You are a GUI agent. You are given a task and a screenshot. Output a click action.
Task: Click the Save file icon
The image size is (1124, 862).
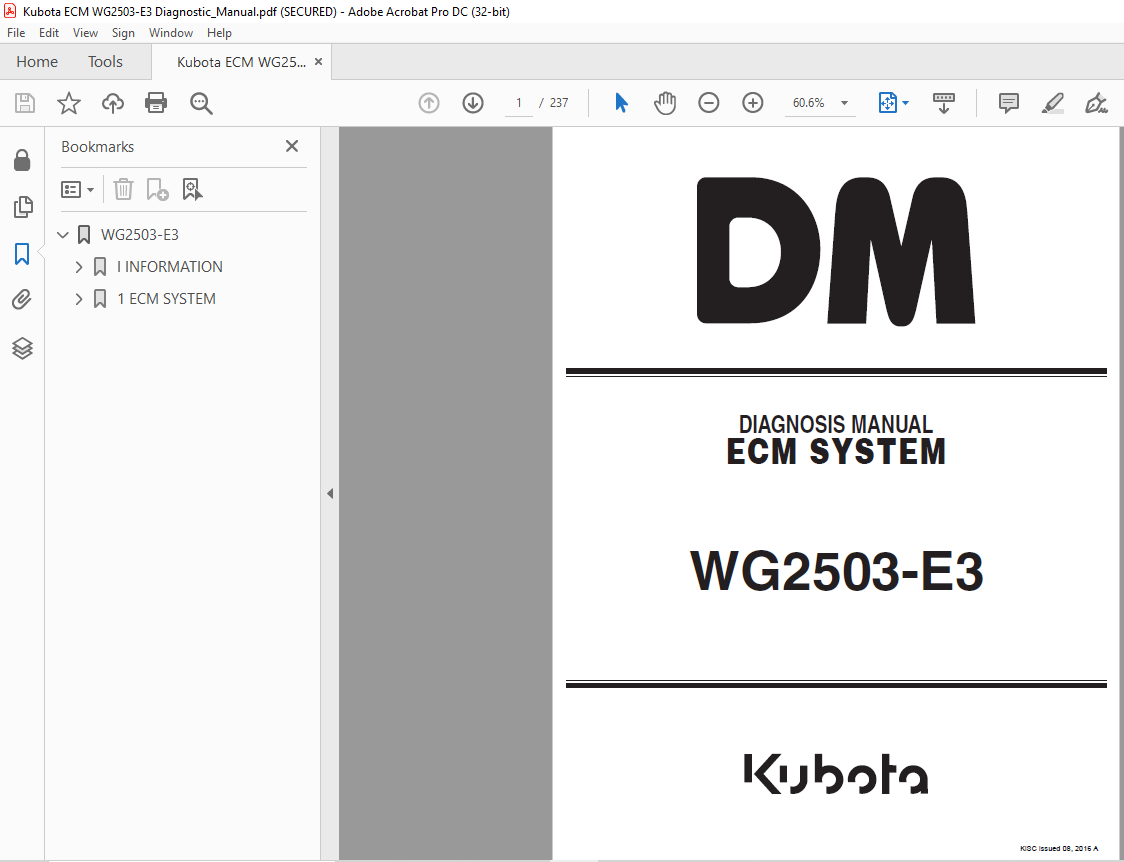pyautogui.click(x=25, y=103)
